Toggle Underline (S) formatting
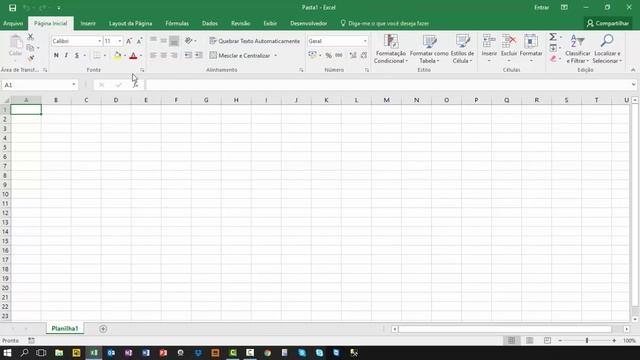 pos(76,55)
